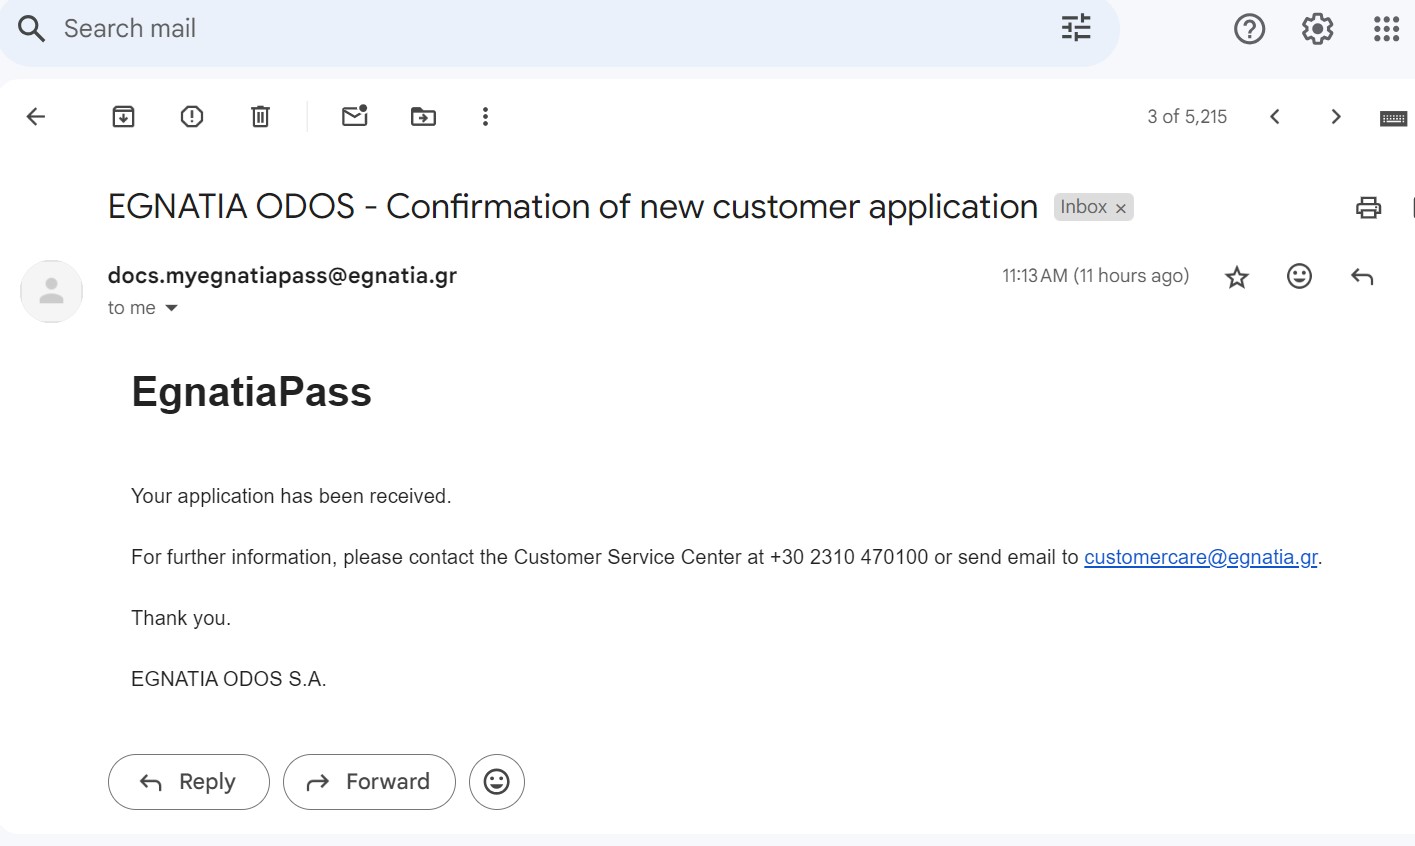Open Gmail settings gear

click(1317, 29)
